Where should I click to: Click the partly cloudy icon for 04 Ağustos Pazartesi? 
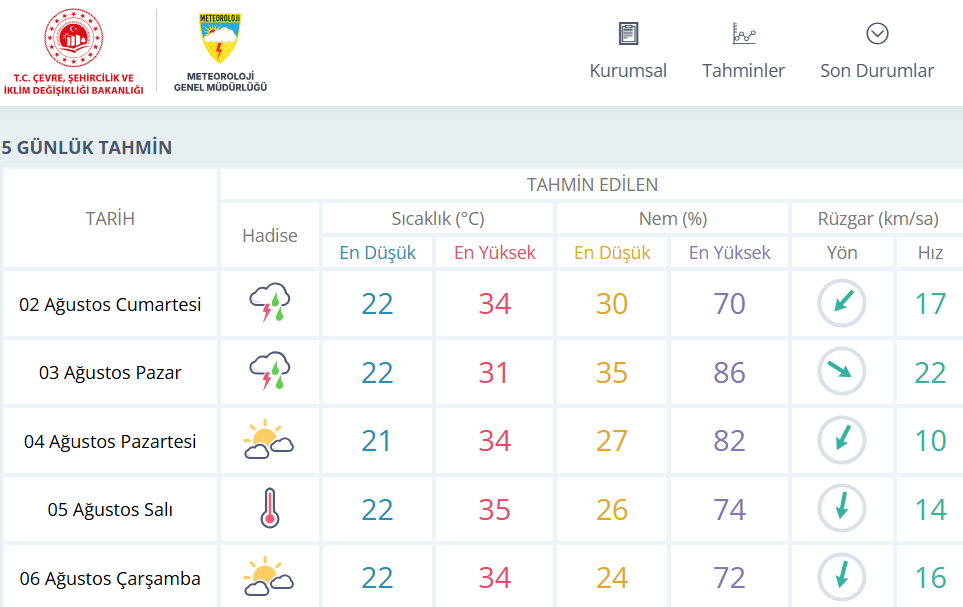268,440
